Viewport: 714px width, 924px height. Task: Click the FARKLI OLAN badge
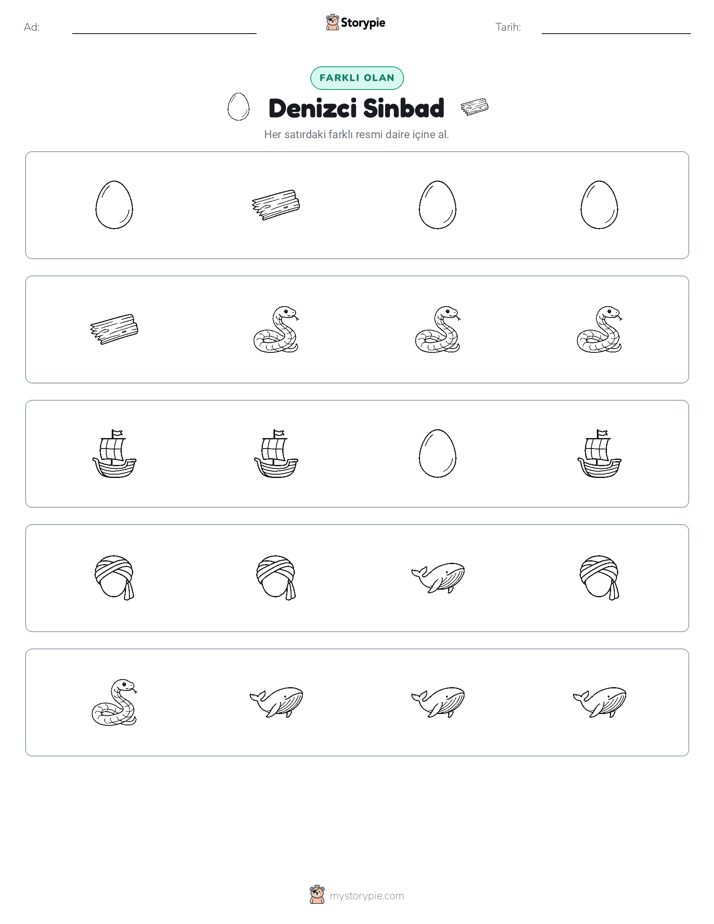(x=357, y=78)
